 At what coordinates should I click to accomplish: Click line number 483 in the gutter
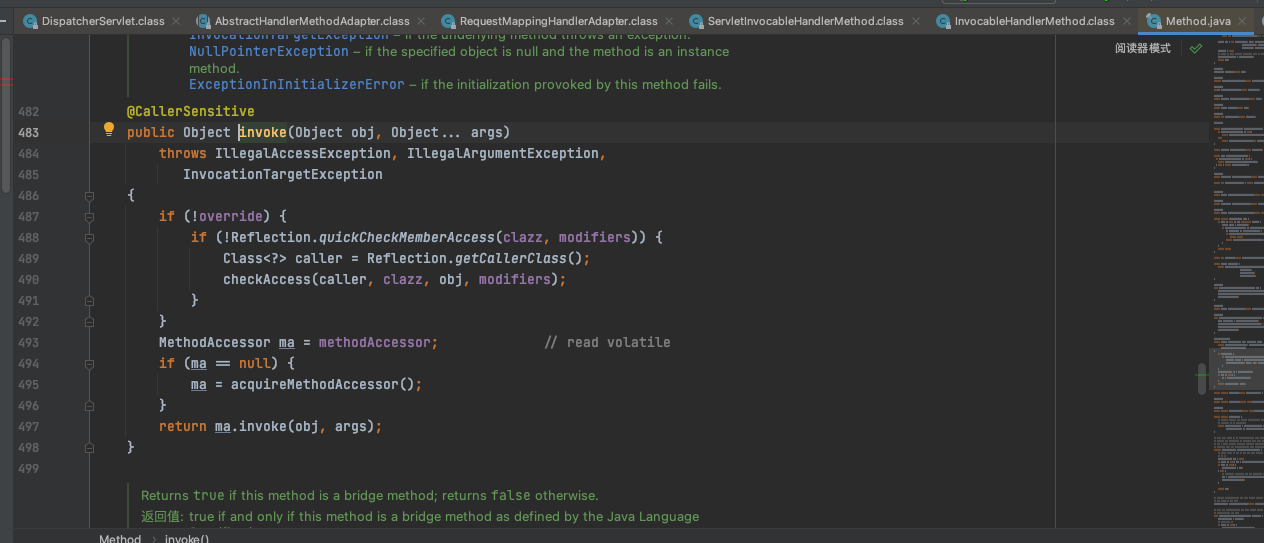pos(29,132)
